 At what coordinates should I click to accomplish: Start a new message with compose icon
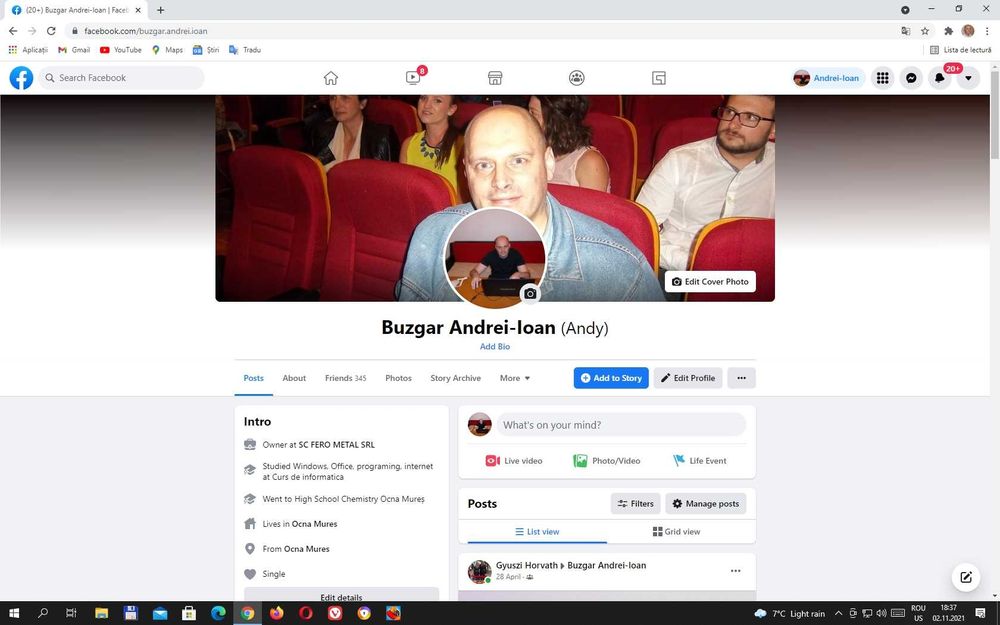(x=966, y=577)
